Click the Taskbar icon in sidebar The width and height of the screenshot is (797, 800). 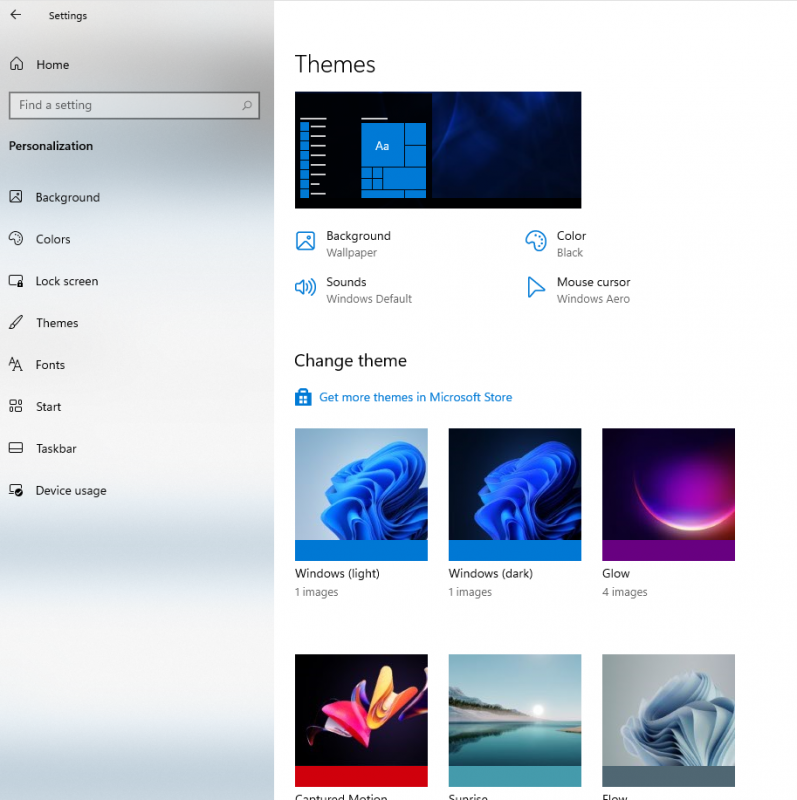point(16,448)
